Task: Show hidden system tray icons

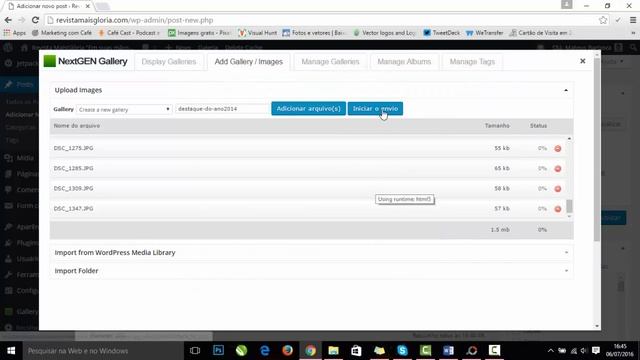Action: (551, 351)
